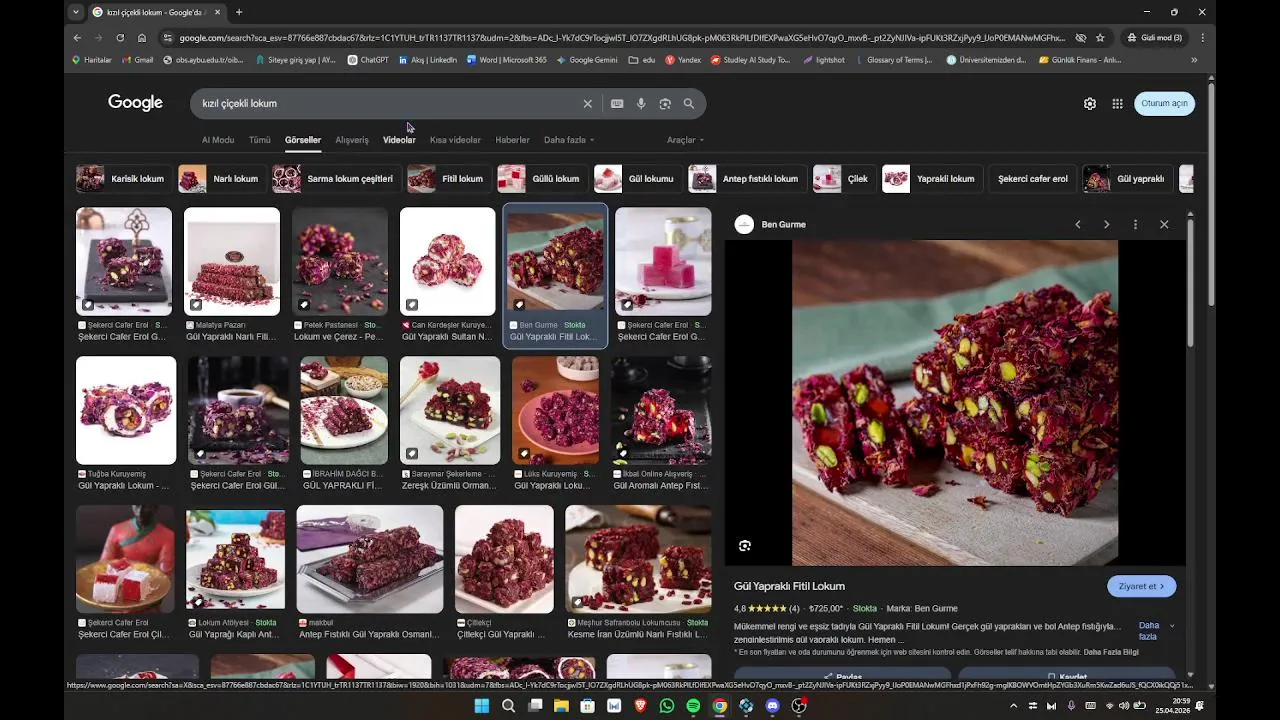The width and height of the screenshot is (1280, 720).
Task: Click the page vertical scrollbar
Action: (1211, 195)
